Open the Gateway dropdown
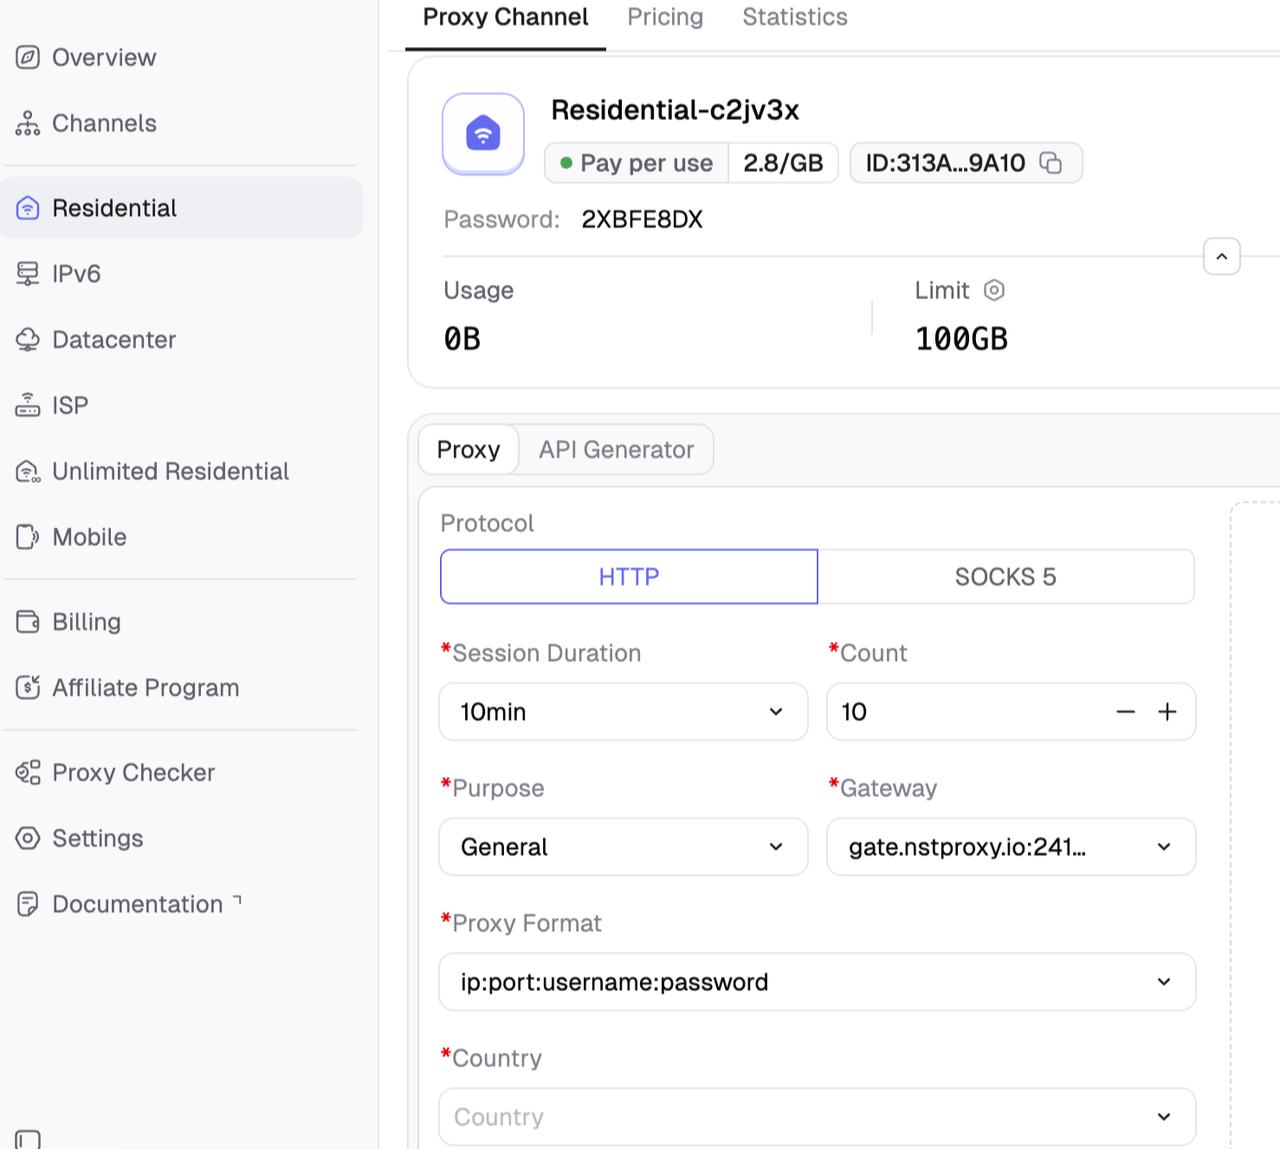 click(1011, 847)
